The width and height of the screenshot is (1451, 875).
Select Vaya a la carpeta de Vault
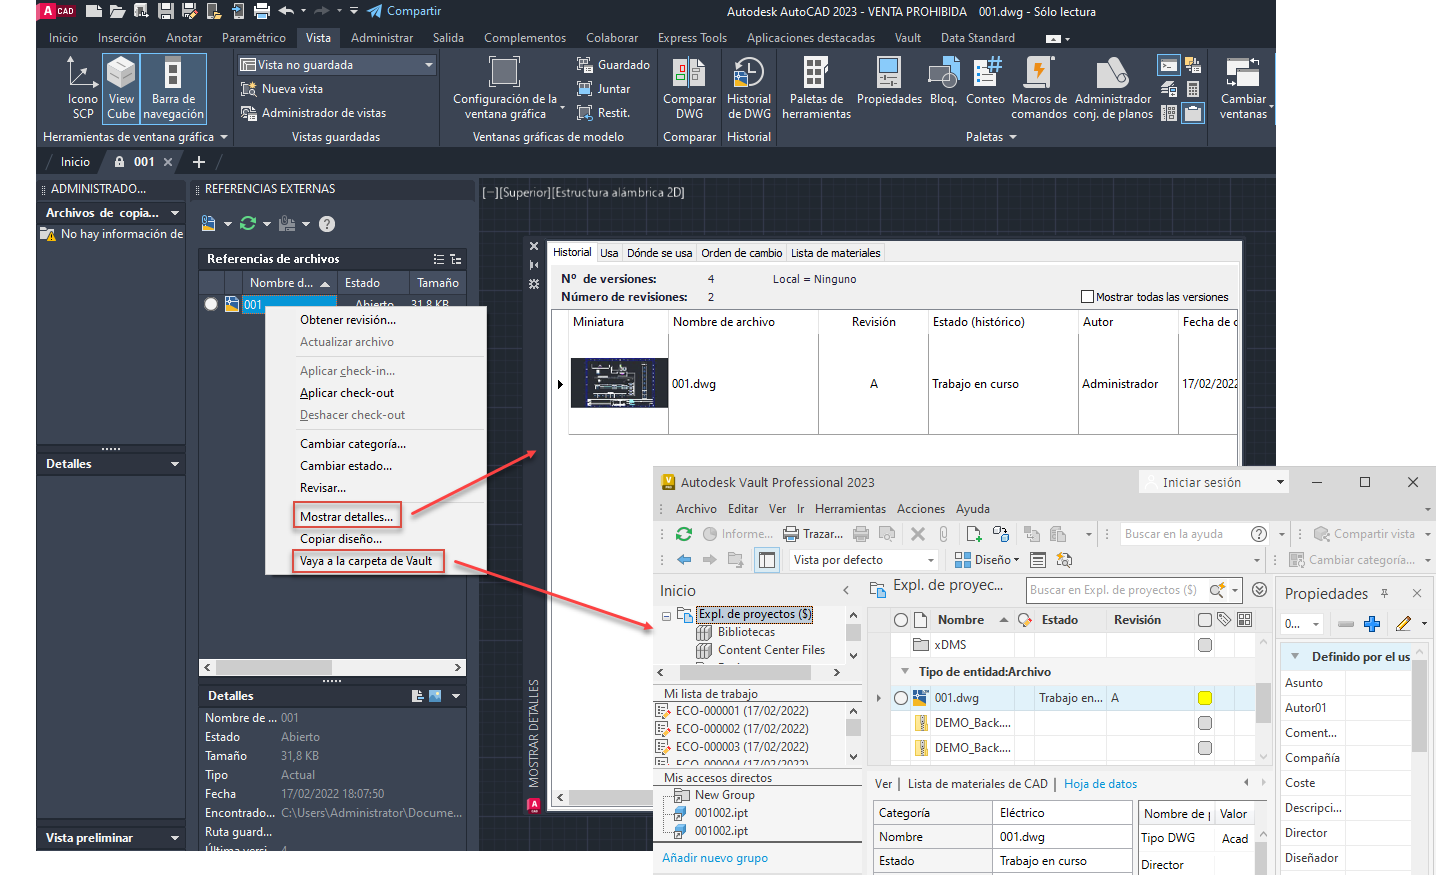[x=366, y=561]
